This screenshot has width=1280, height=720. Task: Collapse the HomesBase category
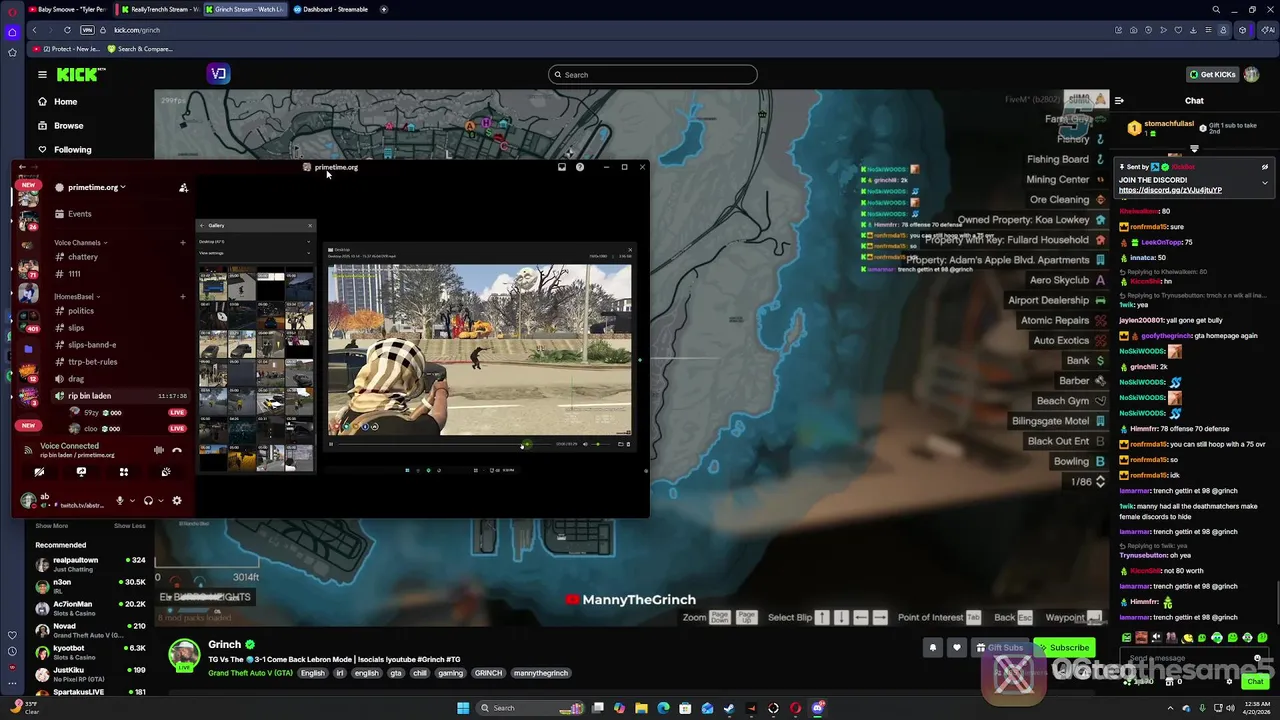pos(76,297)
